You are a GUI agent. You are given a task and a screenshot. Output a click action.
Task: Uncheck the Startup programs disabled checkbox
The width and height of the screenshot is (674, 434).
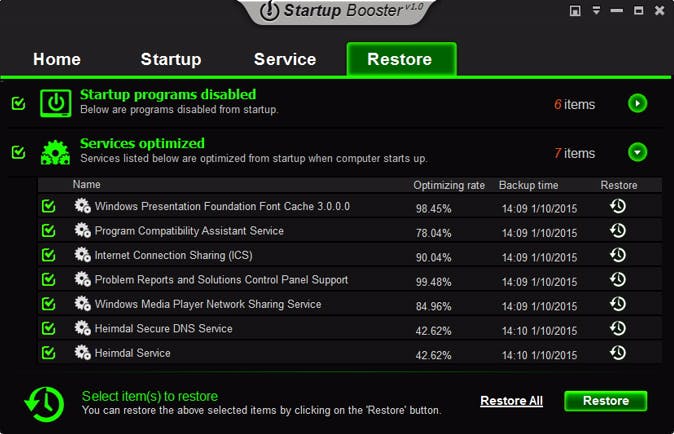tap(18, 103)
